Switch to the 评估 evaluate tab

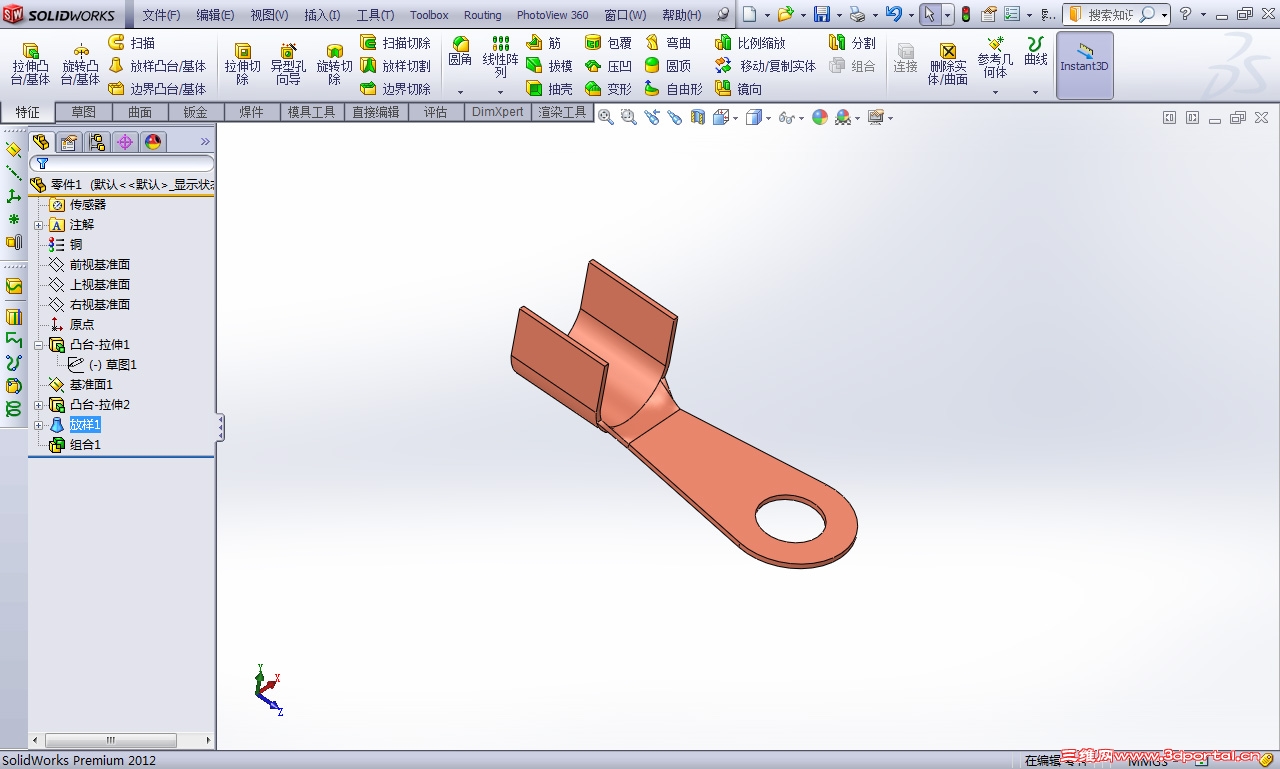point(436,112)
